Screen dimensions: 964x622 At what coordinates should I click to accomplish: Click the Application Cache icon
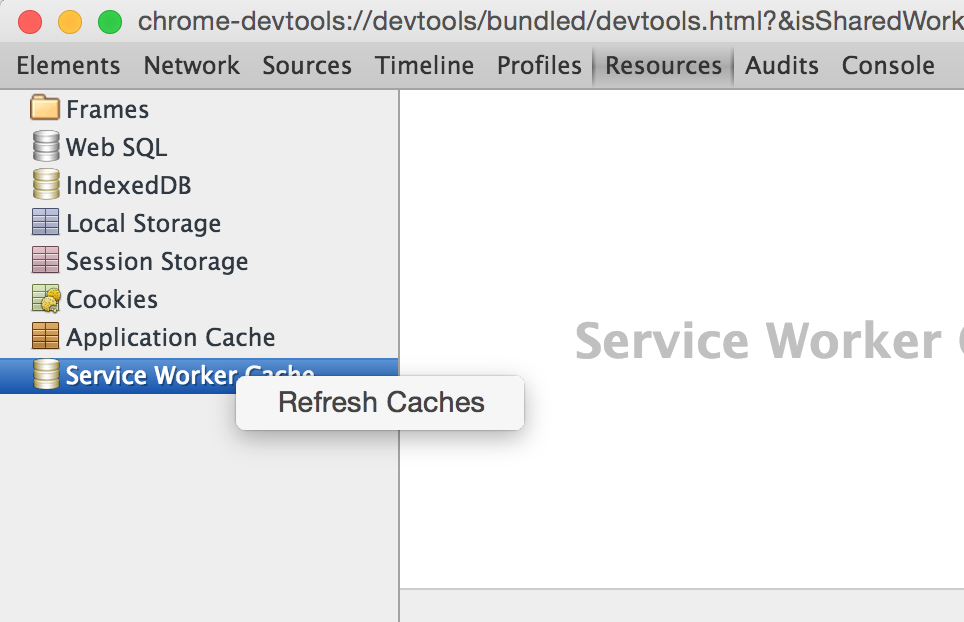pyautogui.click(x=45, y=336)
